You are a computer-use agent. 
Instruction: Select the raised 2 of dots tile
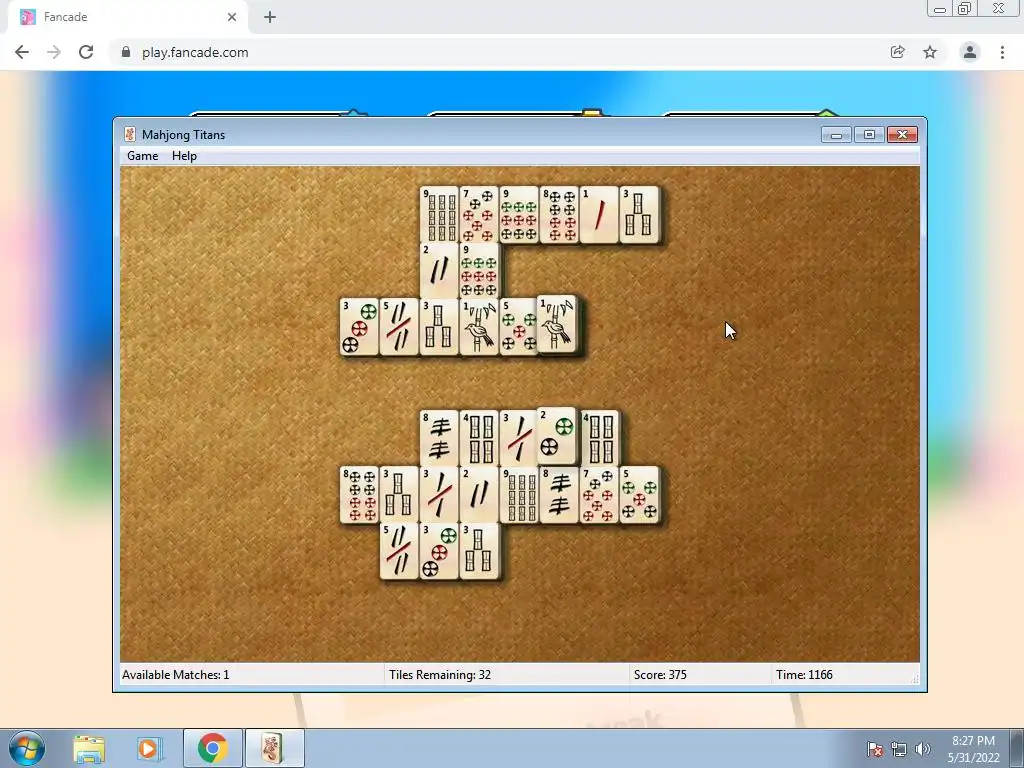(557, 436)
